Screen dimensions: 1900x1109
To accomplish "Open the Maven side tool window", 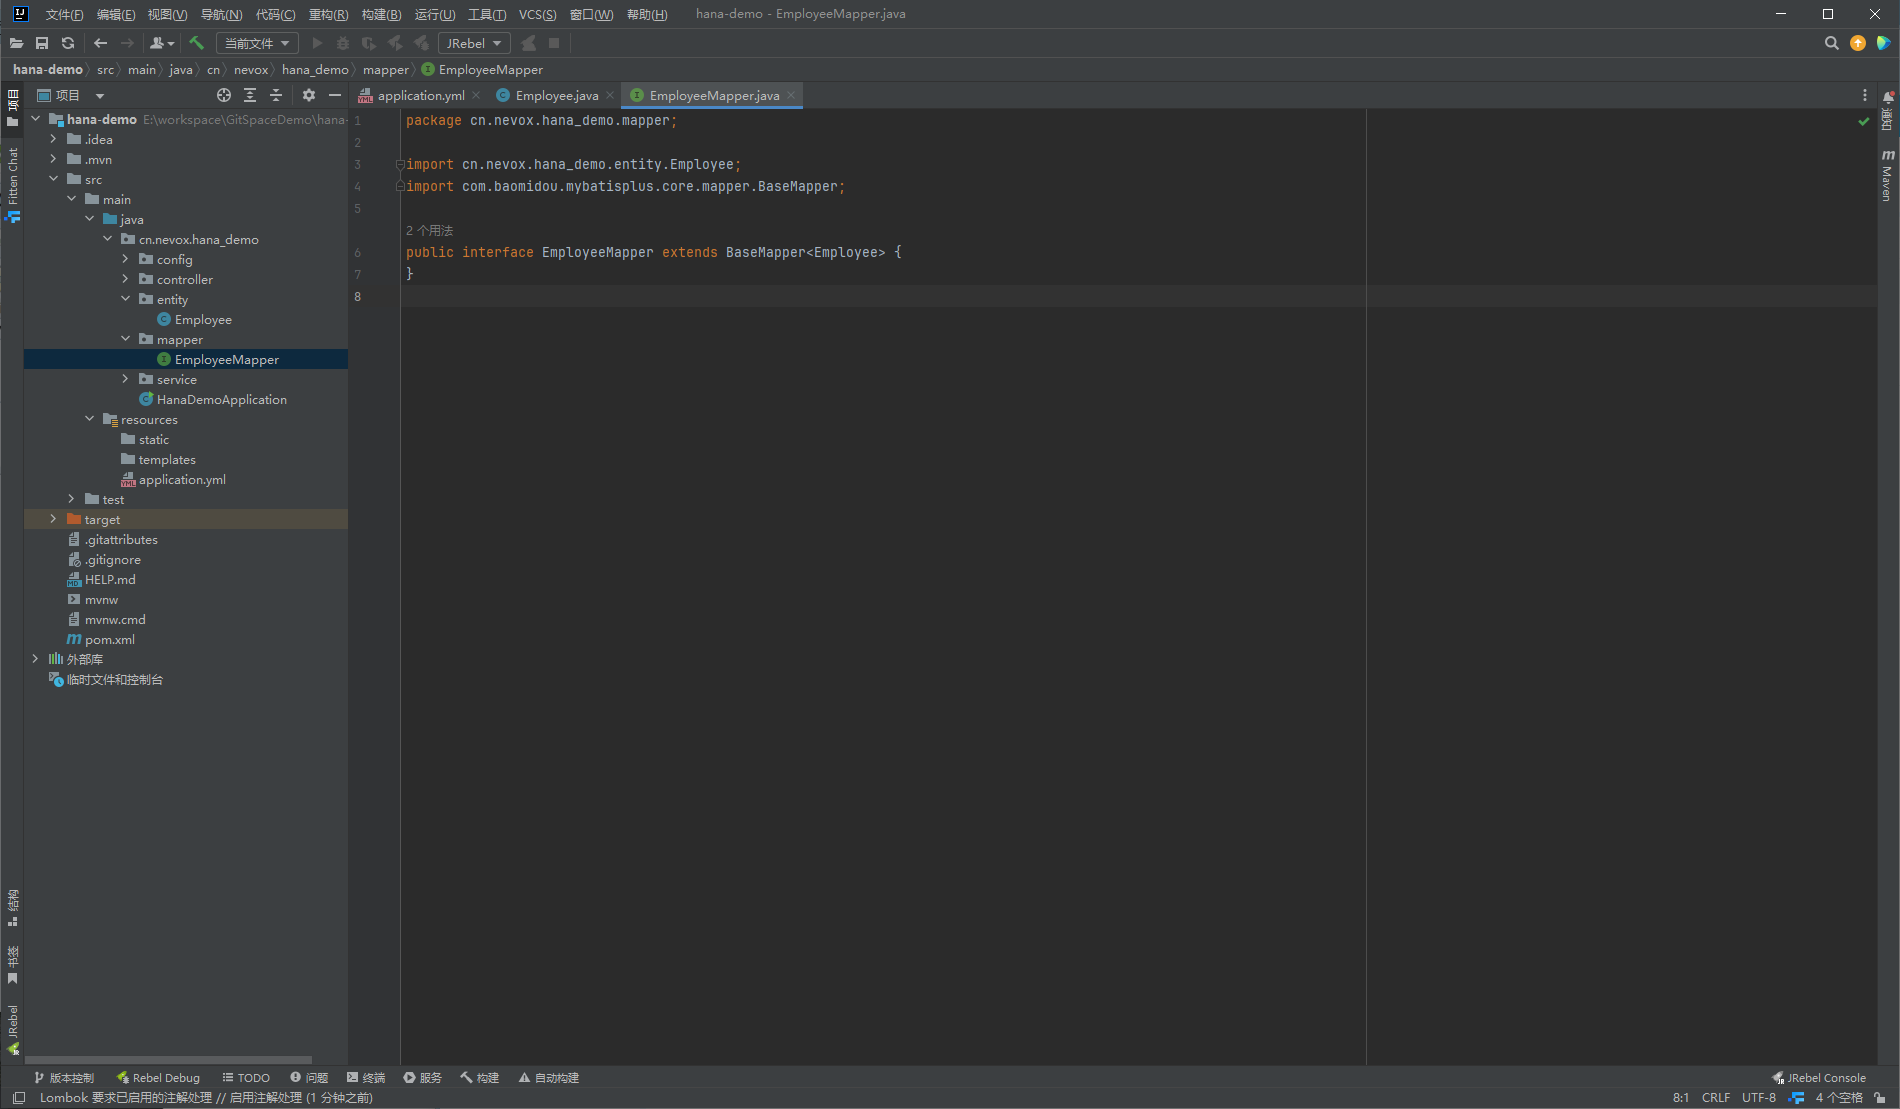I will click(1887, 176).
